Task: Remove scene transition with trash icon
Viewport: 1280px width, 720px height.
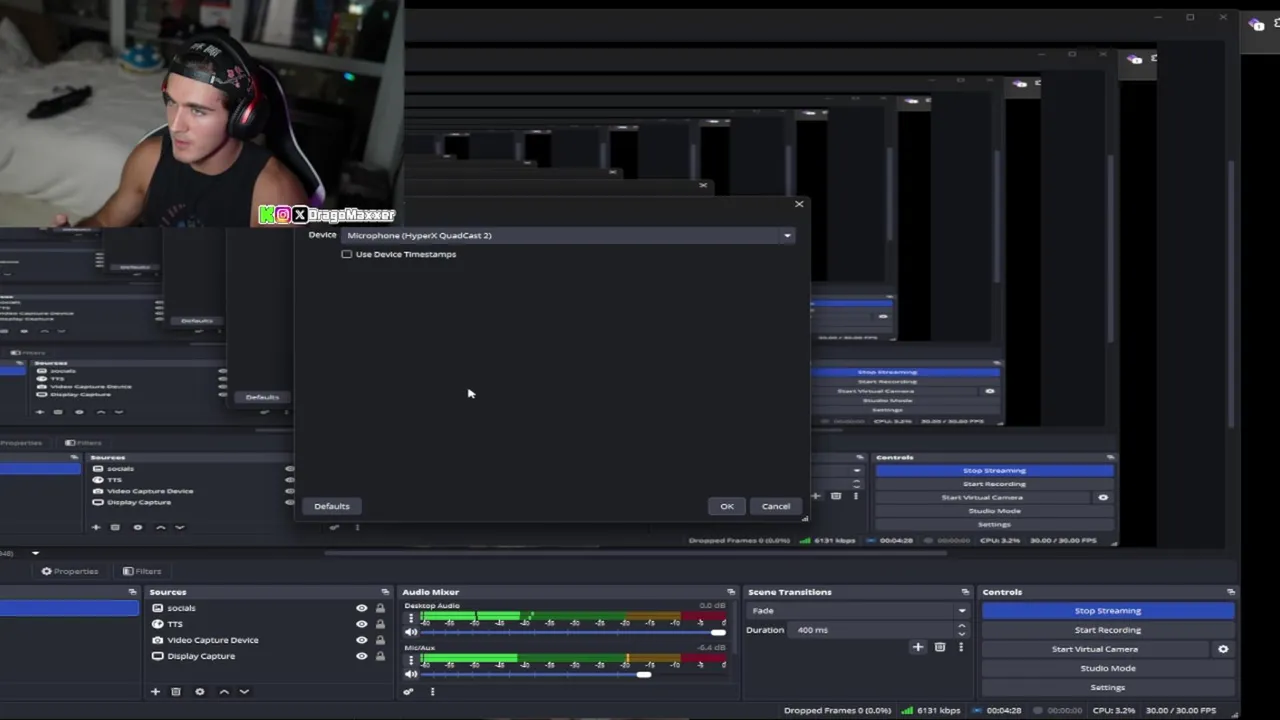Action: click(940, 647)
